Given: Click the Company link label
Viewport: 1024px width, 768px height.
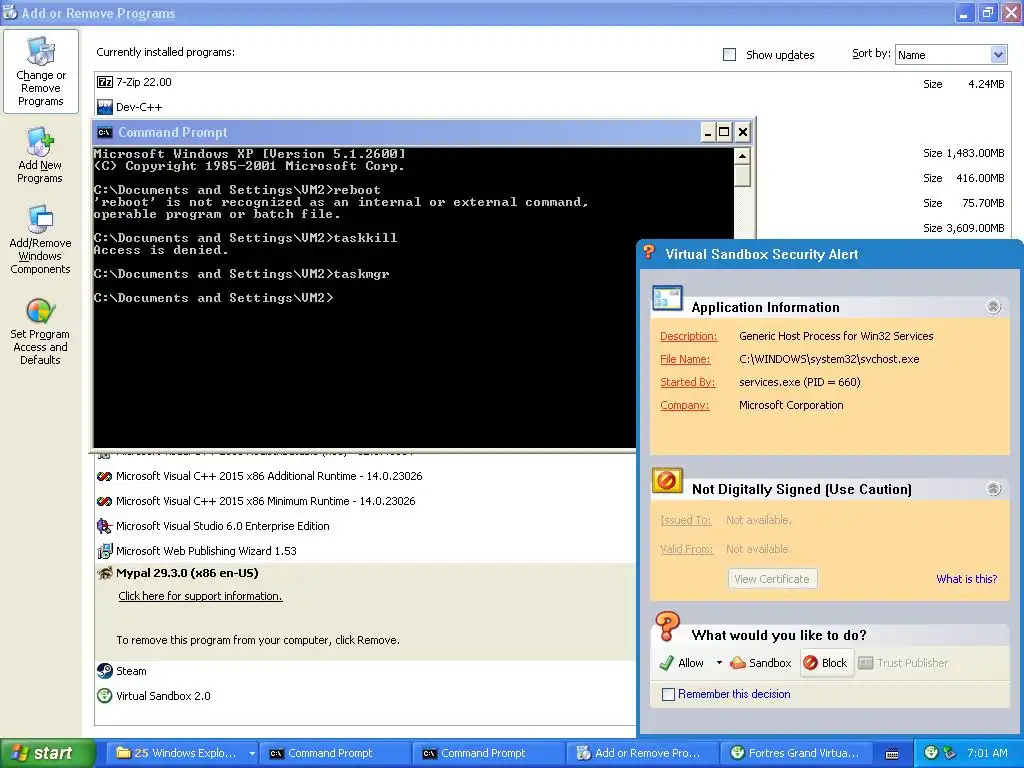Looking at the screenshot, I should 684,405.
